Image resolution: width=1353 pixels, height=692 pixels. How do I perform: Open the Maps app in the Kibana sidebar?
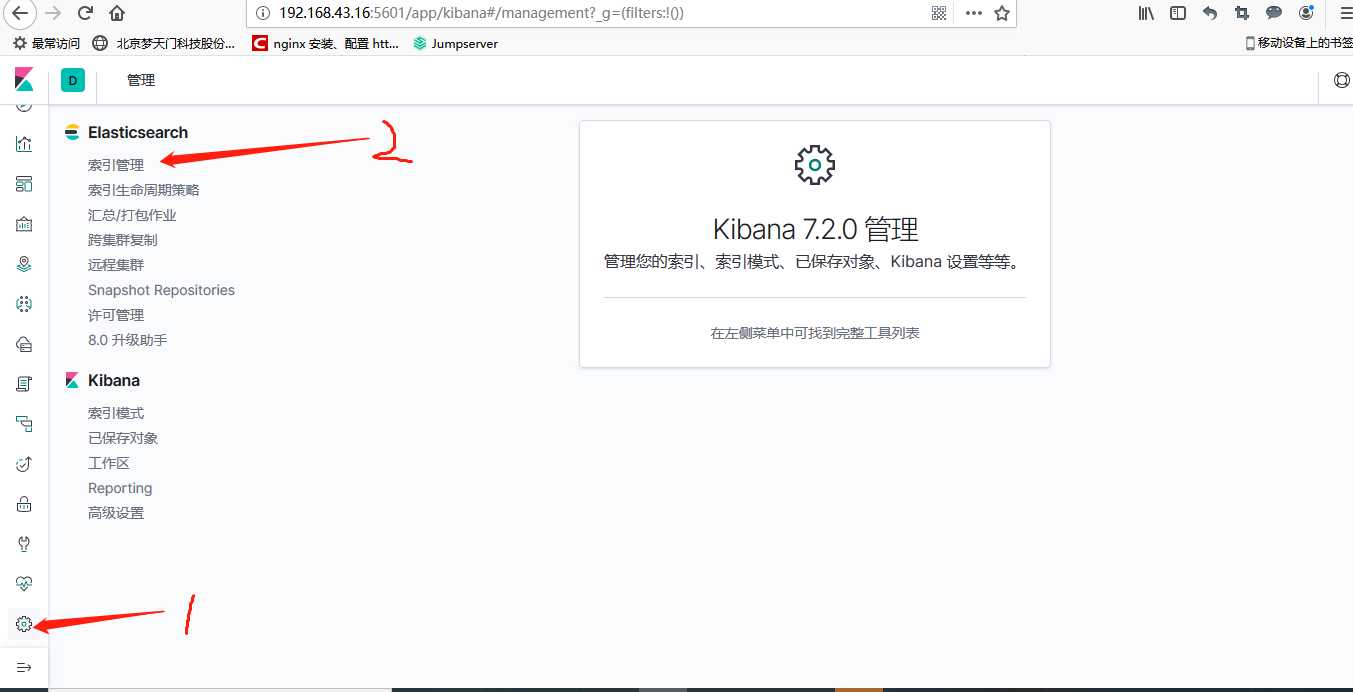point(24,264)
